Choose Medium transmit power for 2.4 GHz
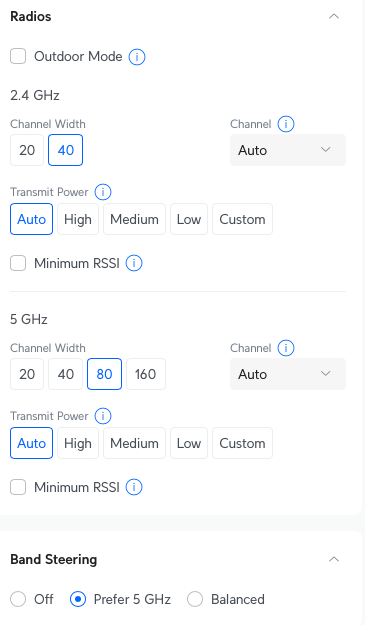This screenshot has width=365, height=625. point(134,219)
